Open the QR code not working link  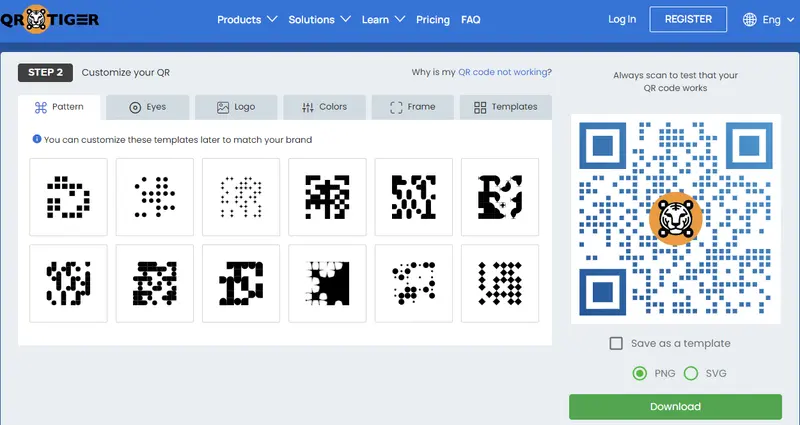pos(503,72)
